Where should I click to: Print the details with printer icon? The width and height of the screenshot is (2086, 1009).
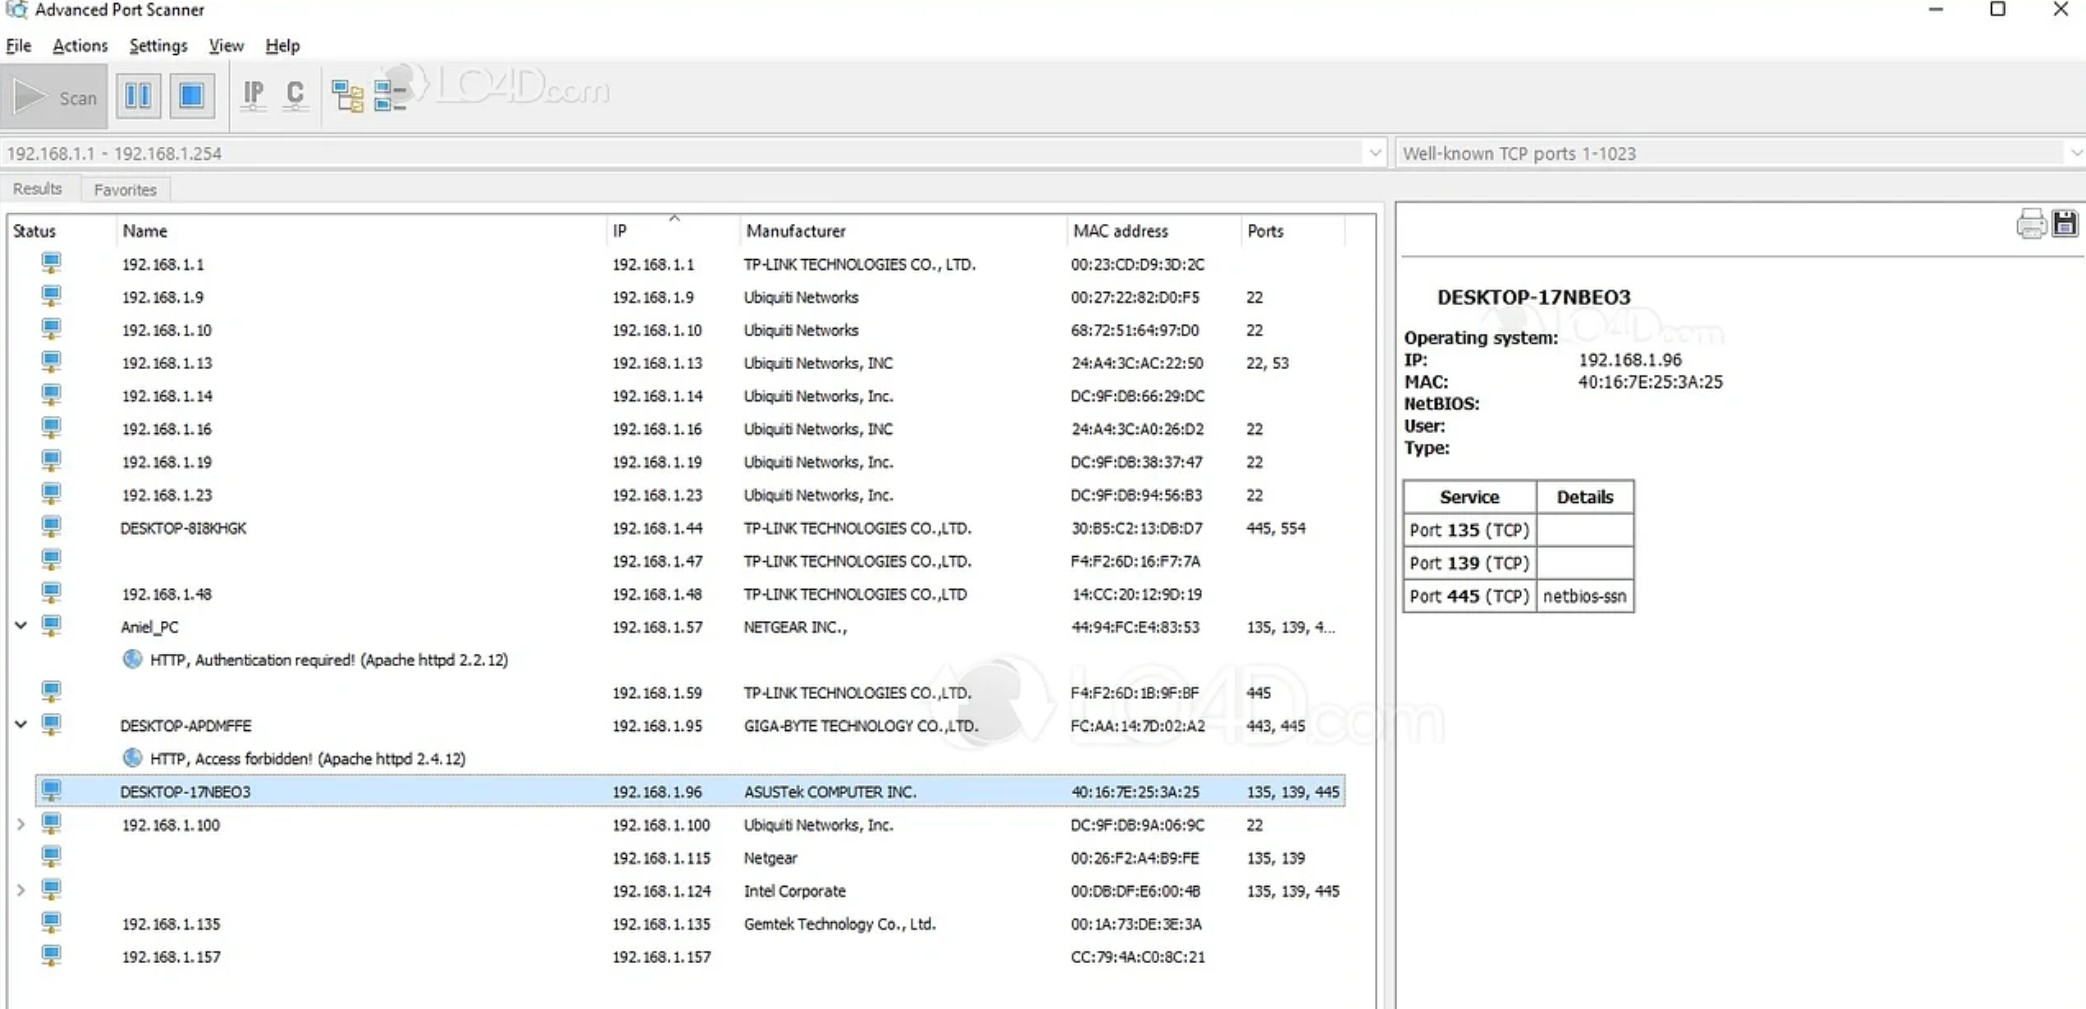coord(2031,223)
